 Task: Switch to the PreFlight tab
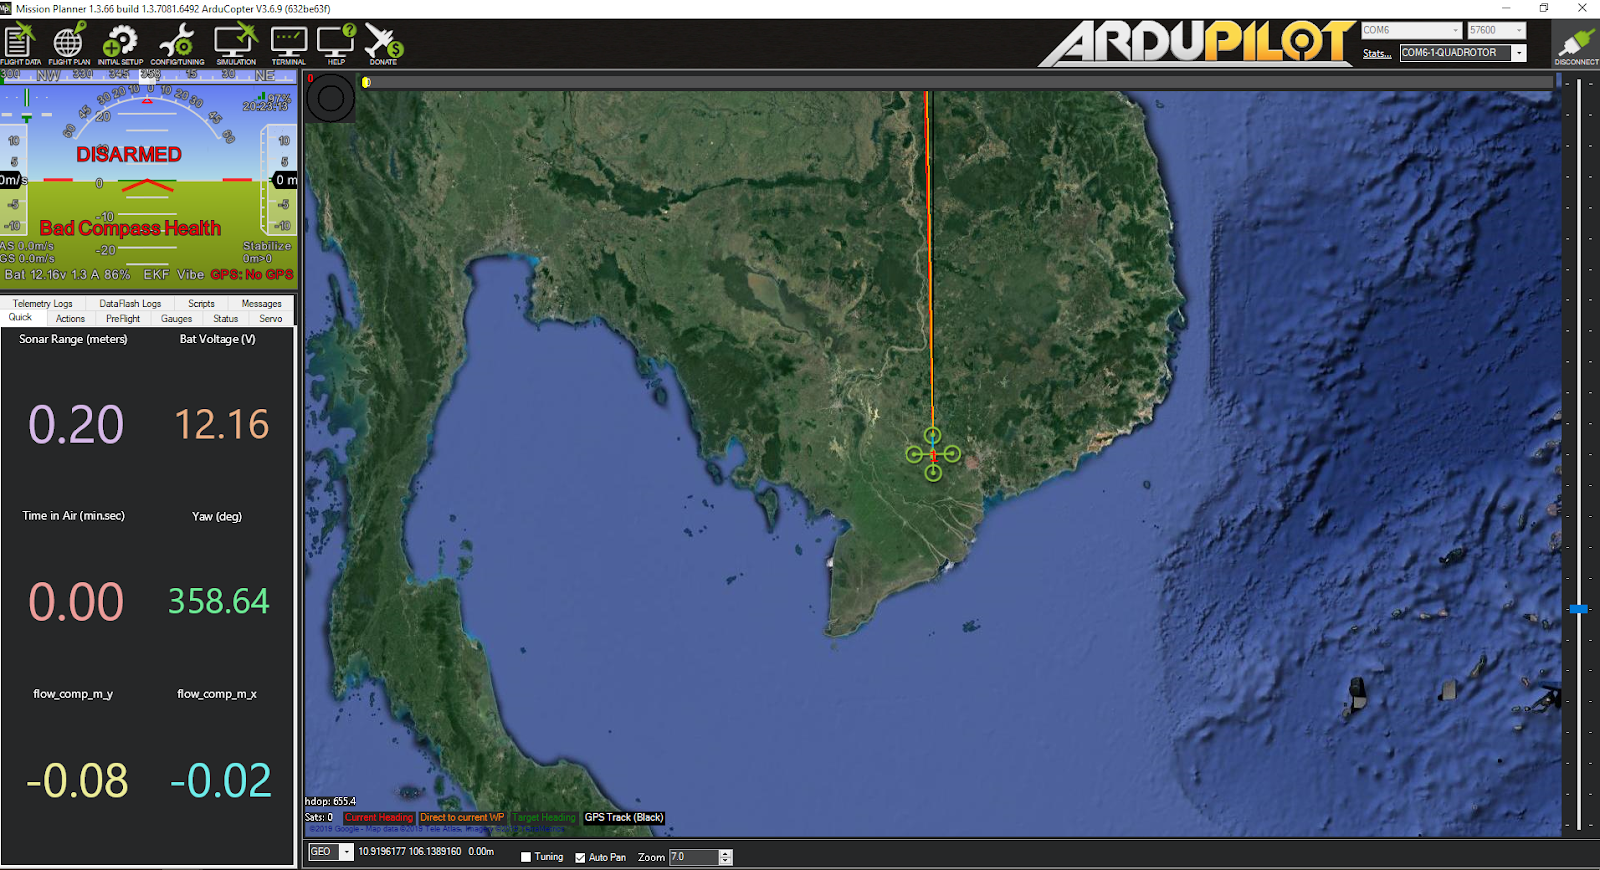123,319
